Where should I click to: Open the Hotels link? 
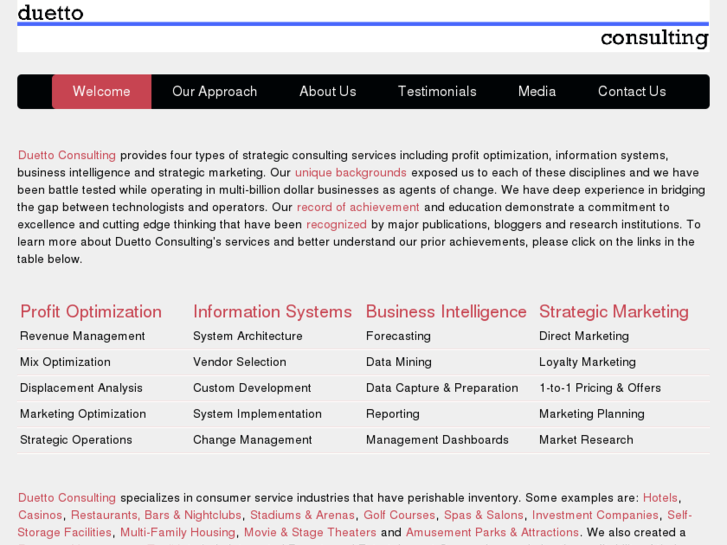[660, 498]
